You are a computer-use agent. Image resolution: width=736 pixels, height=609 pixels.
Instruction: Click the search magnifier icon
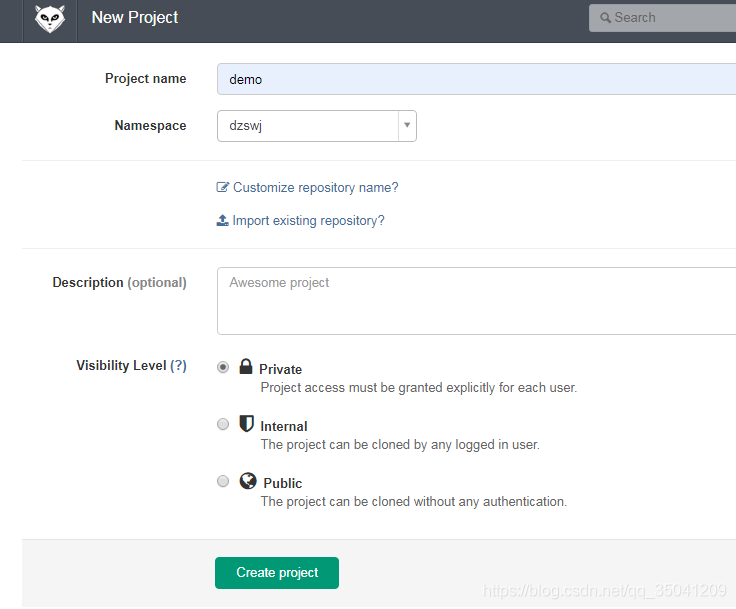point(606,18)
